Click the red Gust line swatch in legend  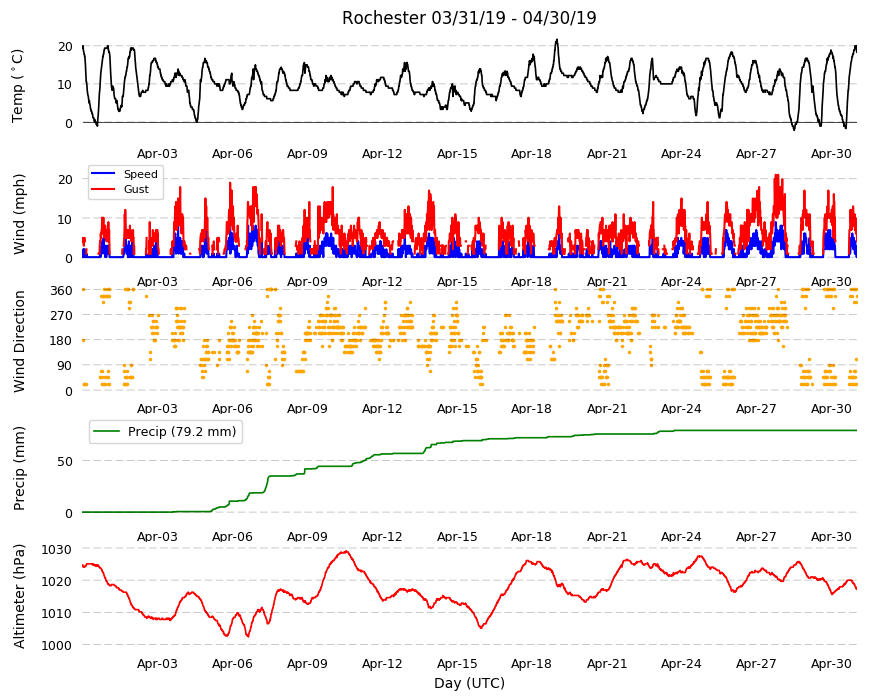[103, 189]
